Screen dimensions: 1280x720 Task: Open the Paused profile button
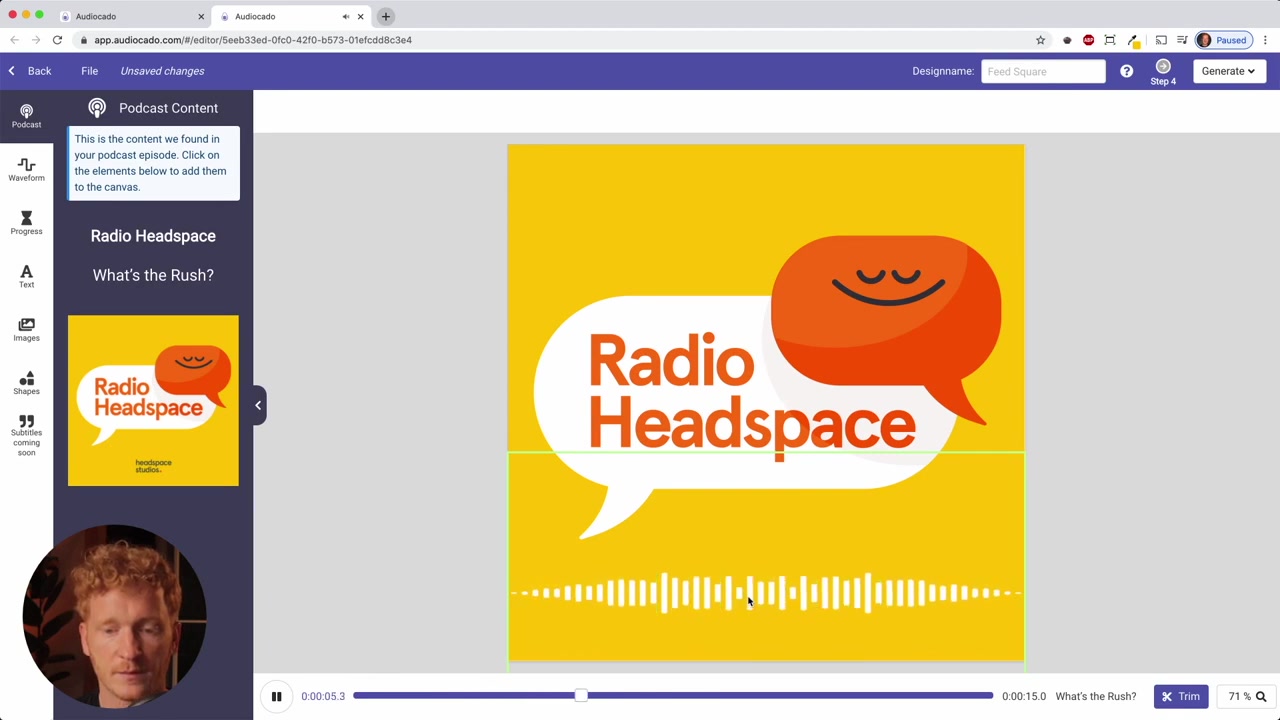(1222, 40)
